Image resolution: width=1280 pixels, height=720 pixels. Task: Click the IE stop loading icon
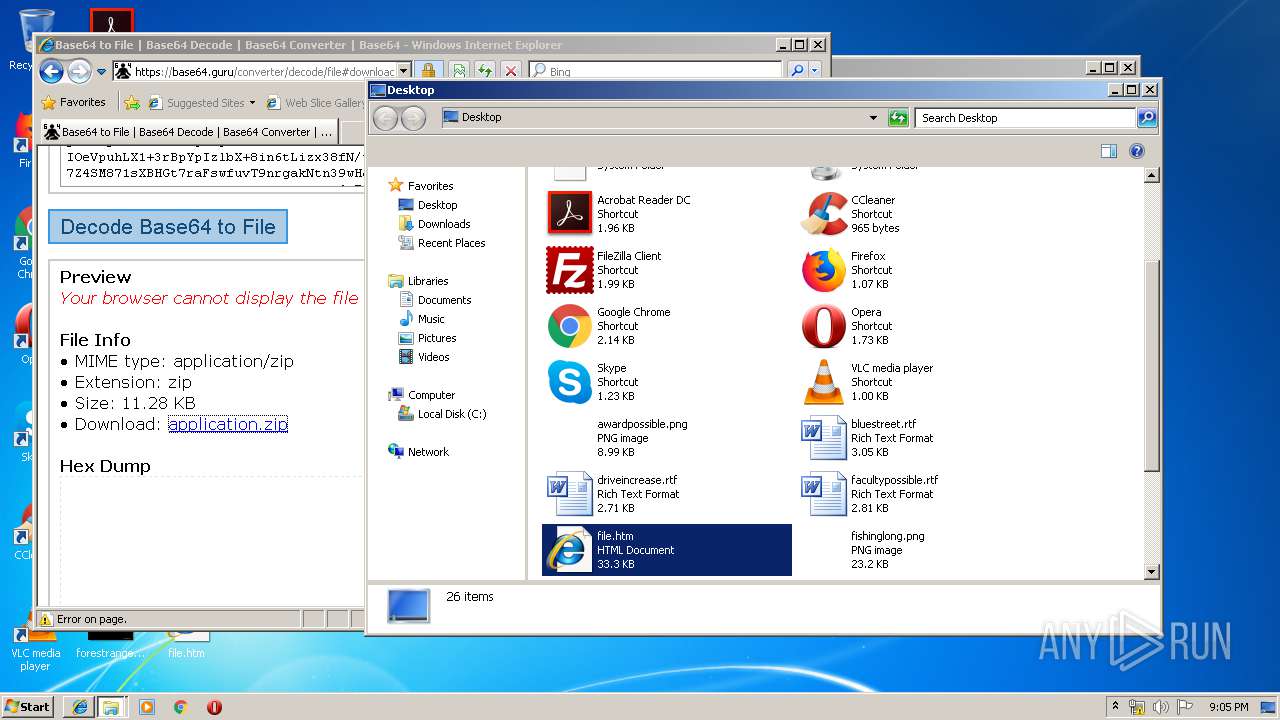510,71
